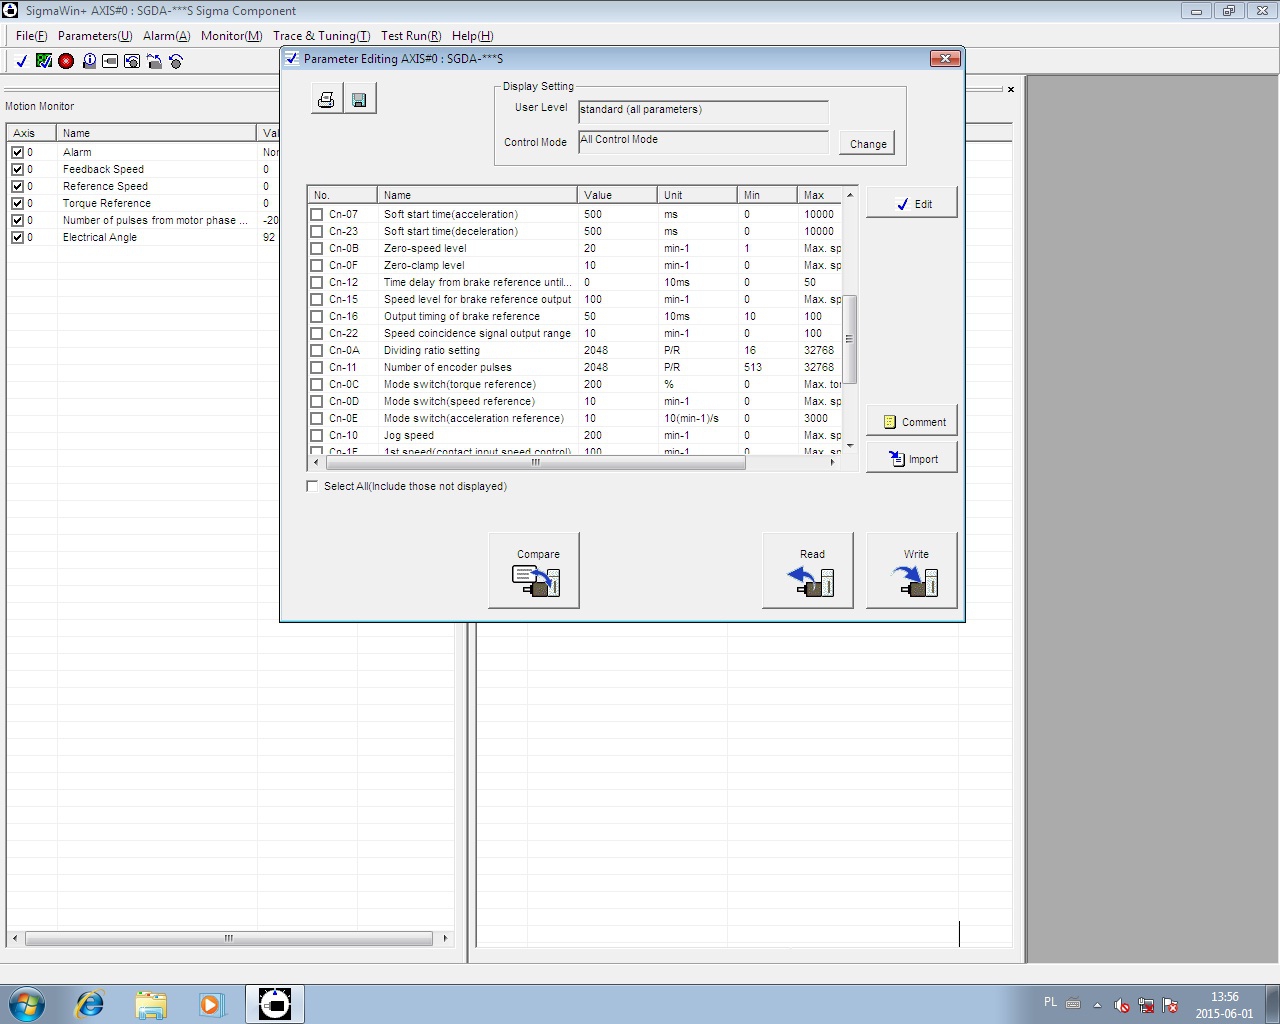Uncheck the Alarm row in Motion Monitor

click(x=17, y=152)
